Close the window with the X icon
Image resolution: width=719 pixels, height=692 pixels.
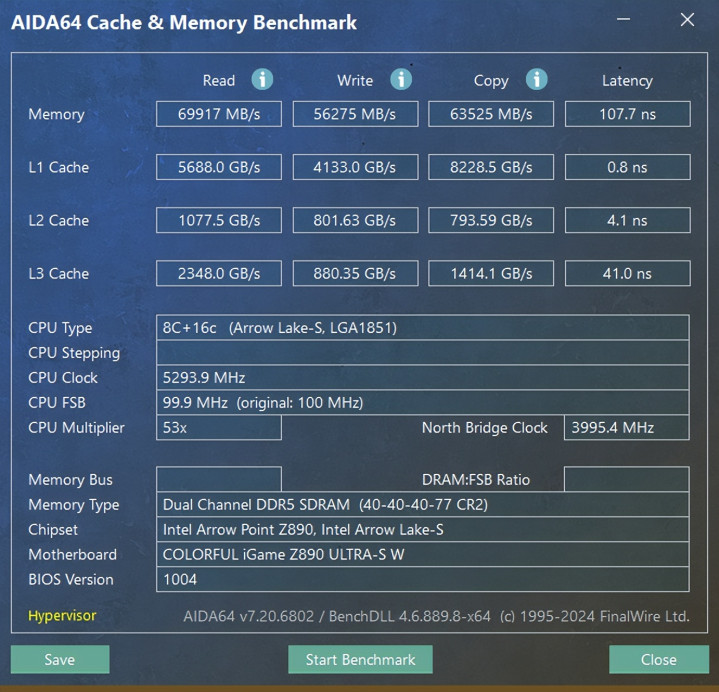(x=687, y=19)
